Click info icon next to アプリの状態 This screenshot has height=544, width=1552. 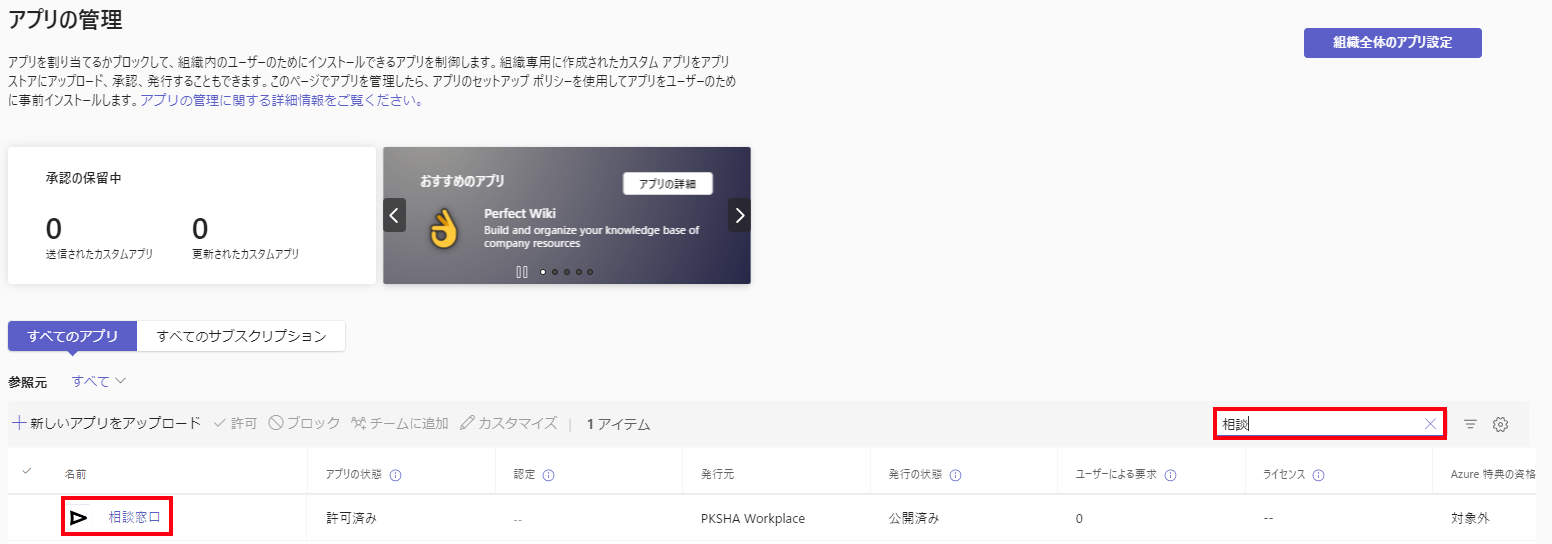(x=395, y=475)
